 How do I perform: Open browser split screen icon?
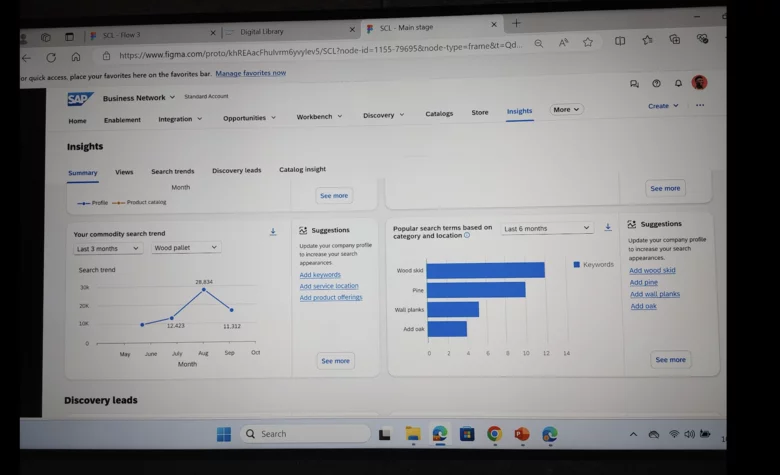(x=620, y=41)
